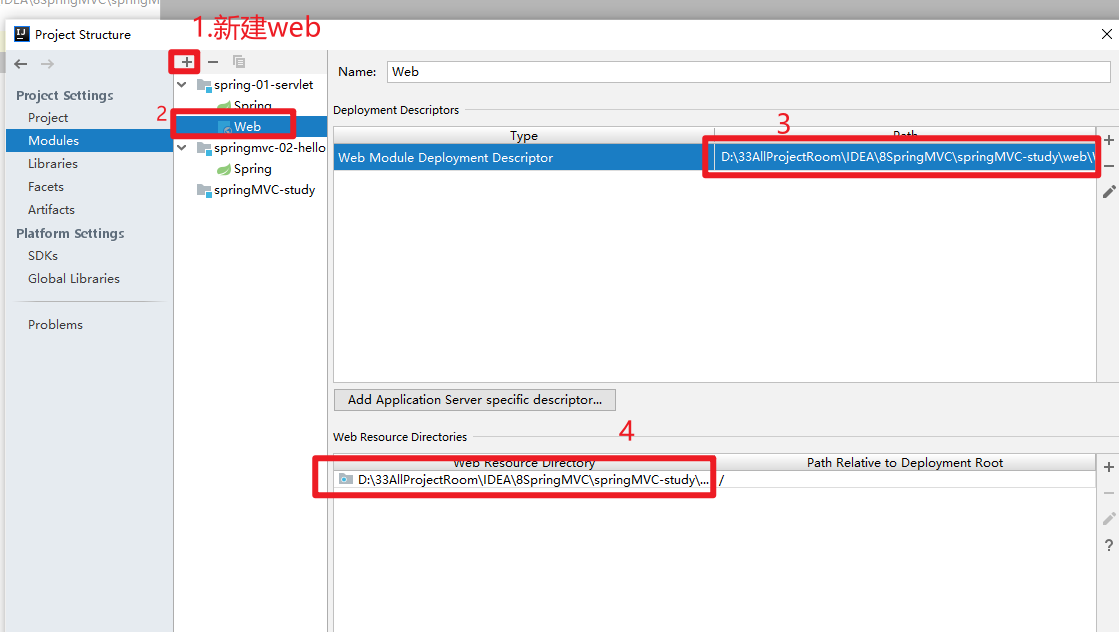Click the add module plus icon
The image size is (1119, 632).
coord(186,62)
